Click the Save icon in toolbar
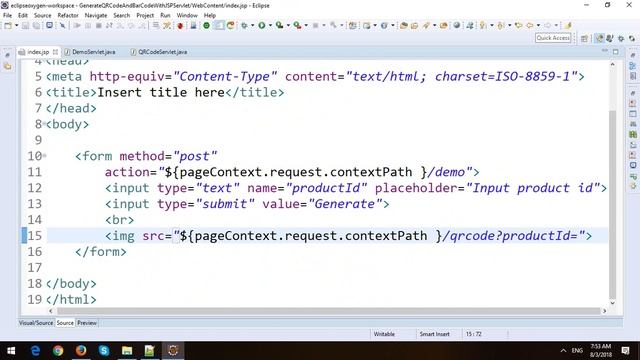 pyautogui.click(x=25, y=26)
